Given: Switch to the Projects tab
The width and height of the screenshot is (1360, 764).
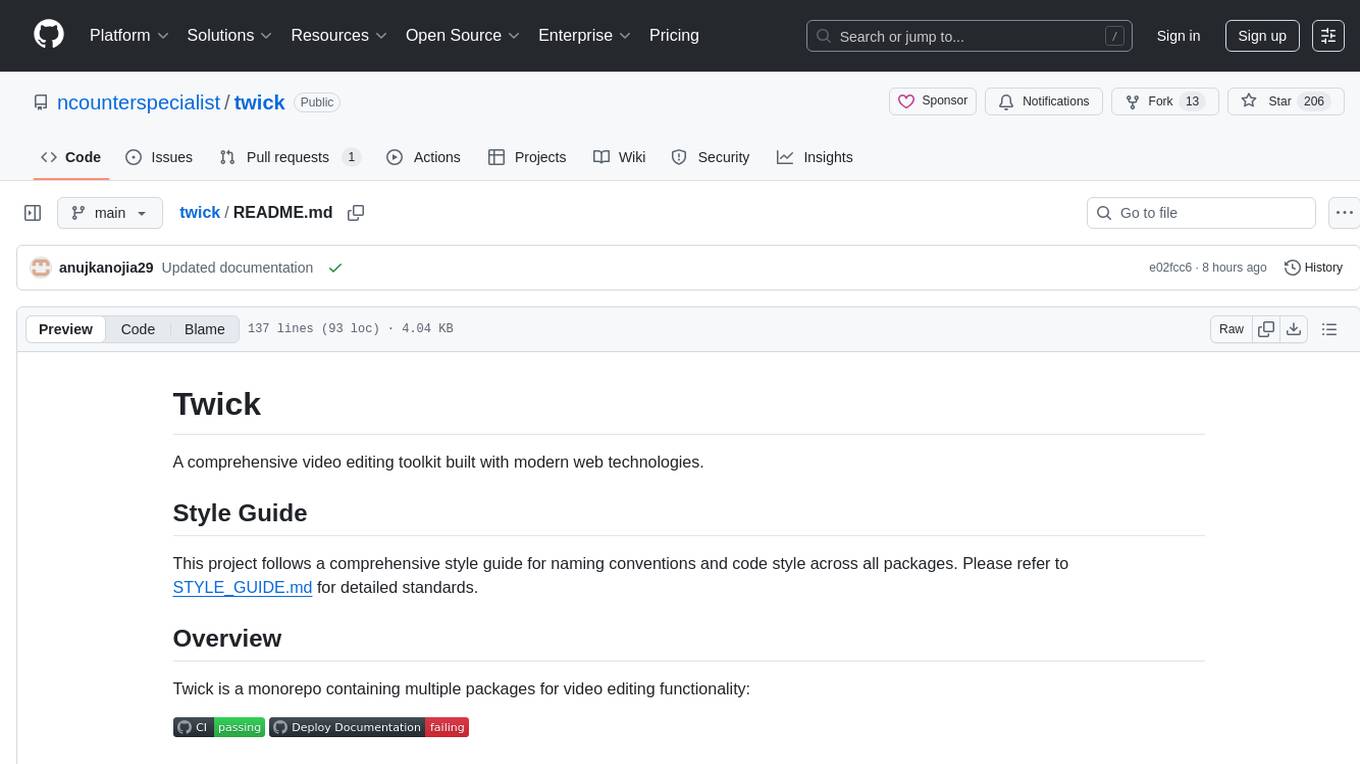Looking at the screenshot, I should pyautogui.click(x=527, y=157).
